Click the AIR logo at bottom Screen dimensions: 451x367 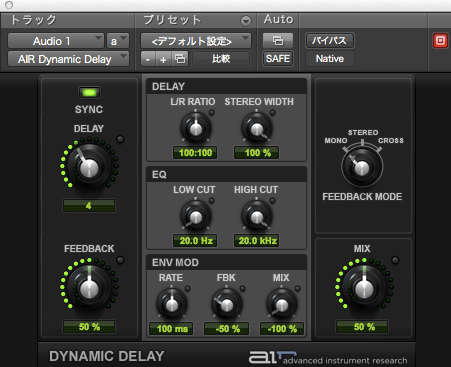click(x=273, y=357)
